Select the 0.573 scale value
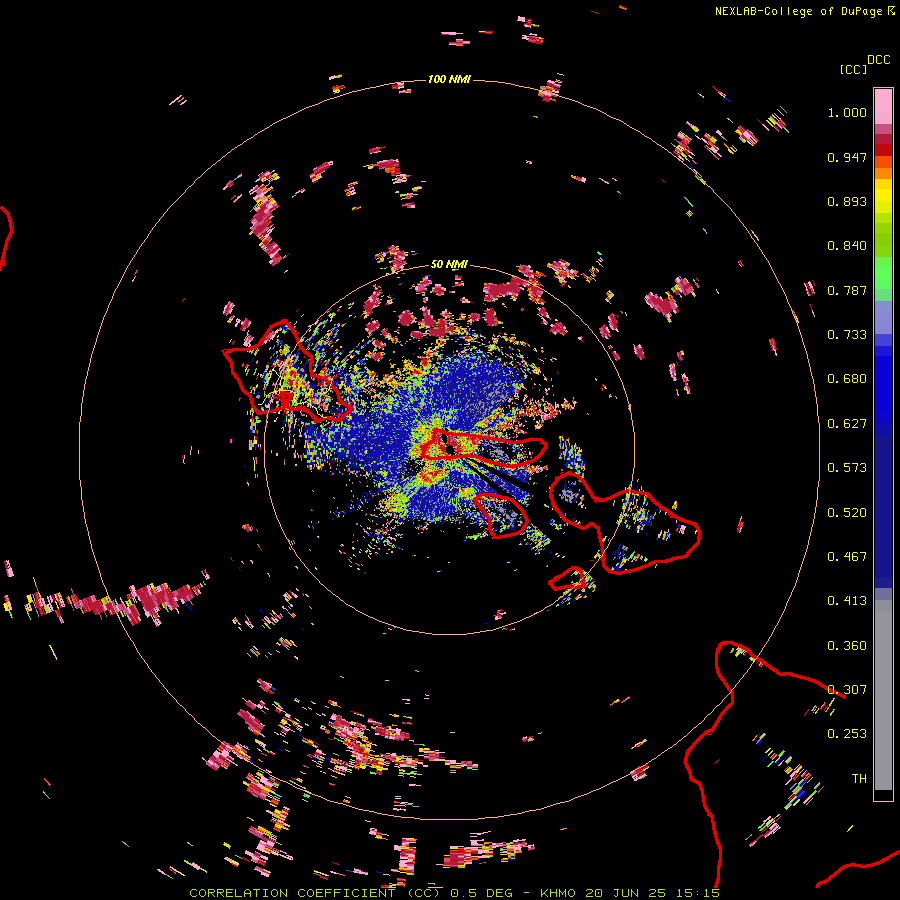This screenshot has height=900, width=900. click(847, 468)
